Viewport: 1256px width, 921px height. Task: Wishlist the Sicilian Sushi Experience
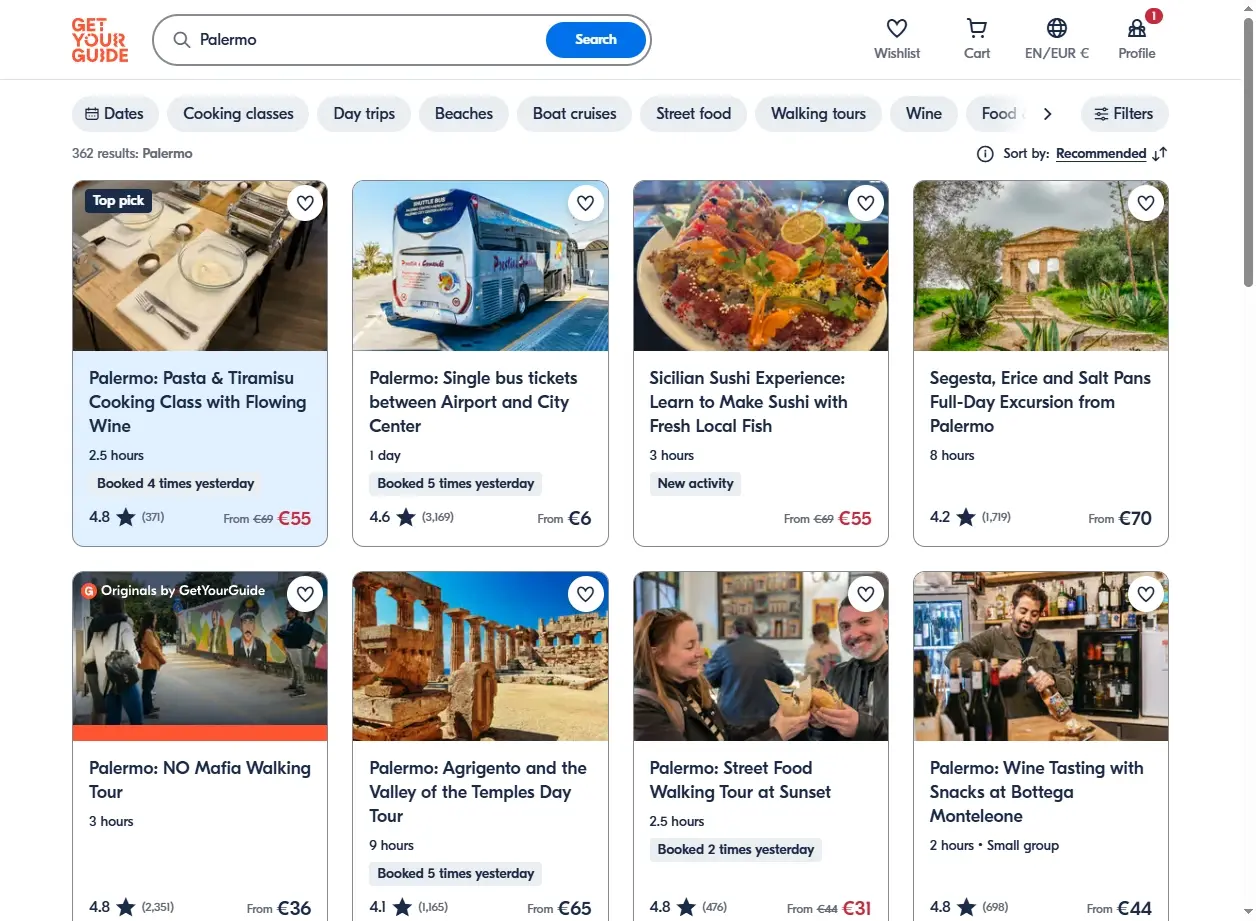[x=866, y=204]
